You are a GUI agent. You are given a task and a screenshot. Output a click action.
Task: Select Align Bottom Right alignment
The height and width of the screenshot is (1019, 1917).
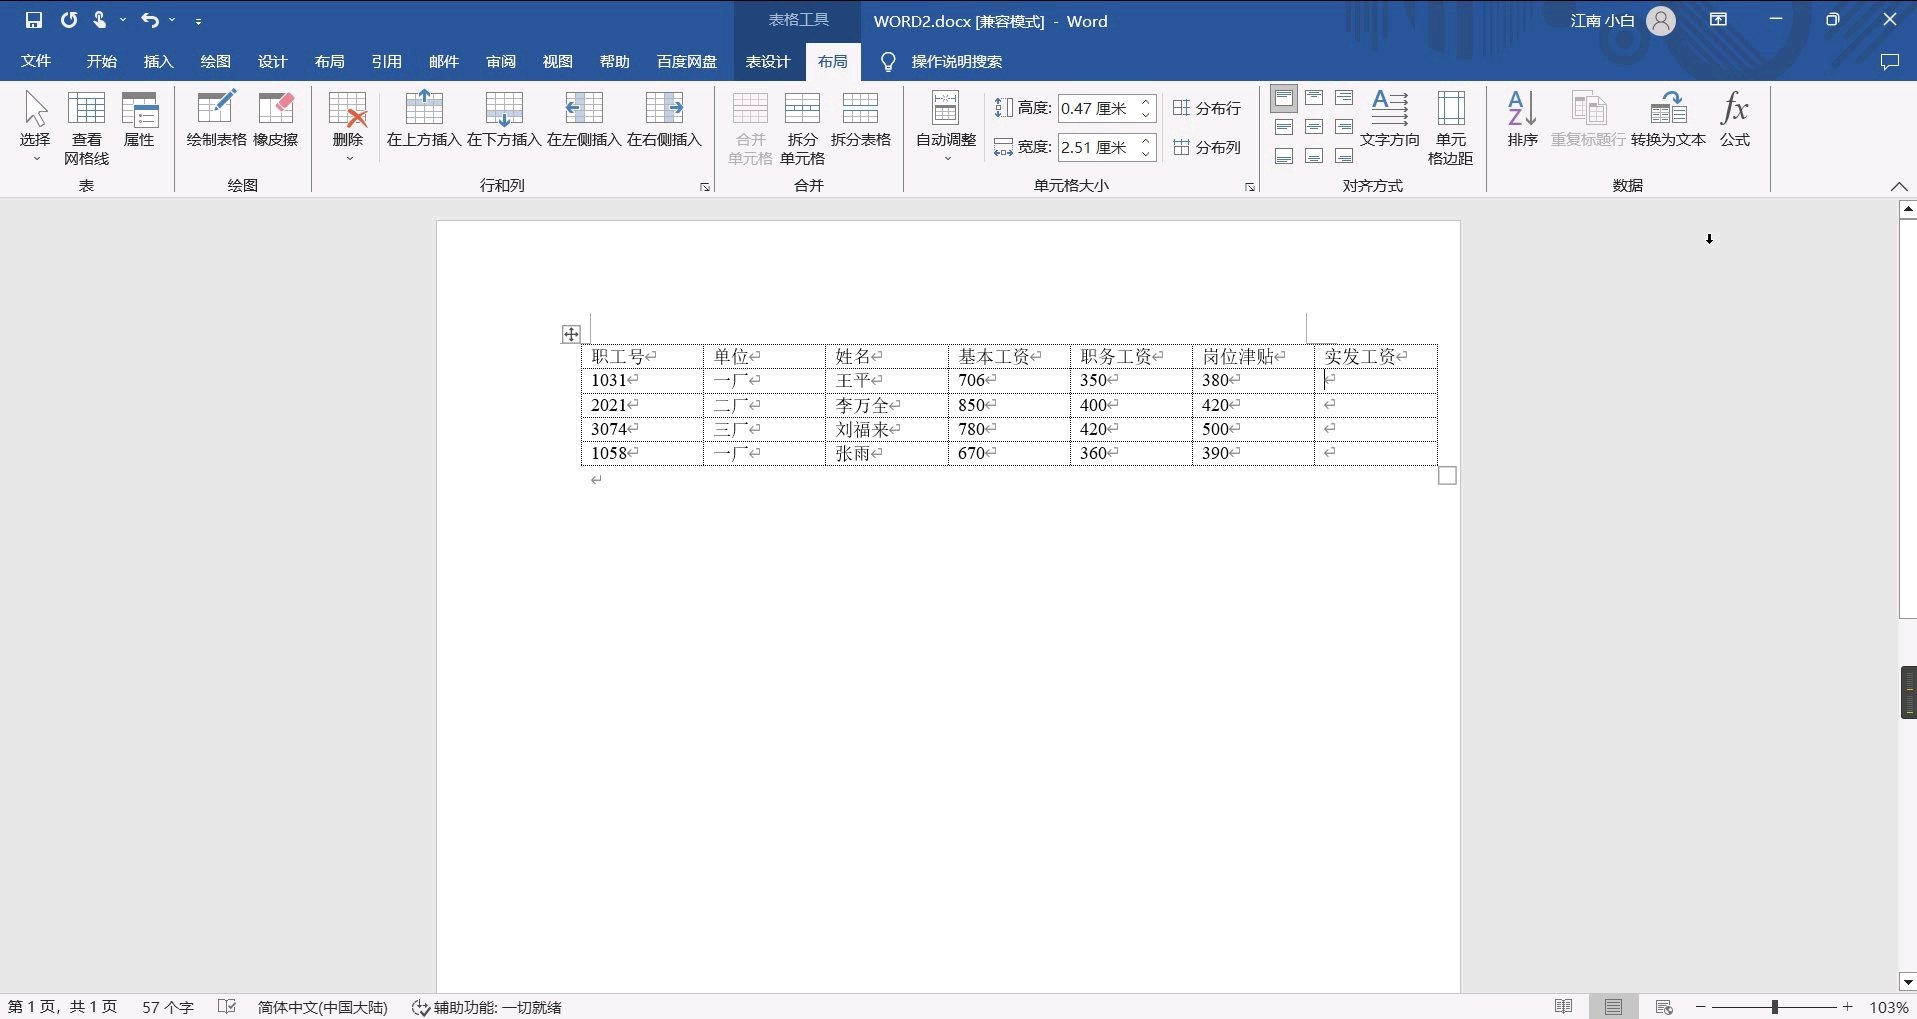pyautogui.click(x=1344, y=156)
